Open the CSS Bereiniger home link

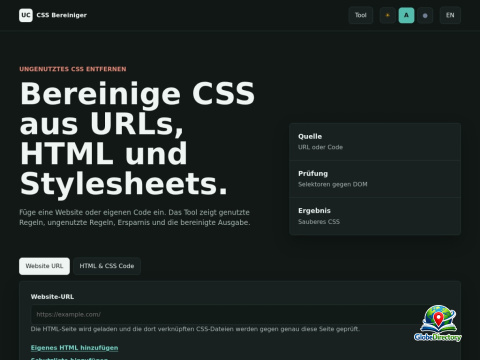(53, 15)
